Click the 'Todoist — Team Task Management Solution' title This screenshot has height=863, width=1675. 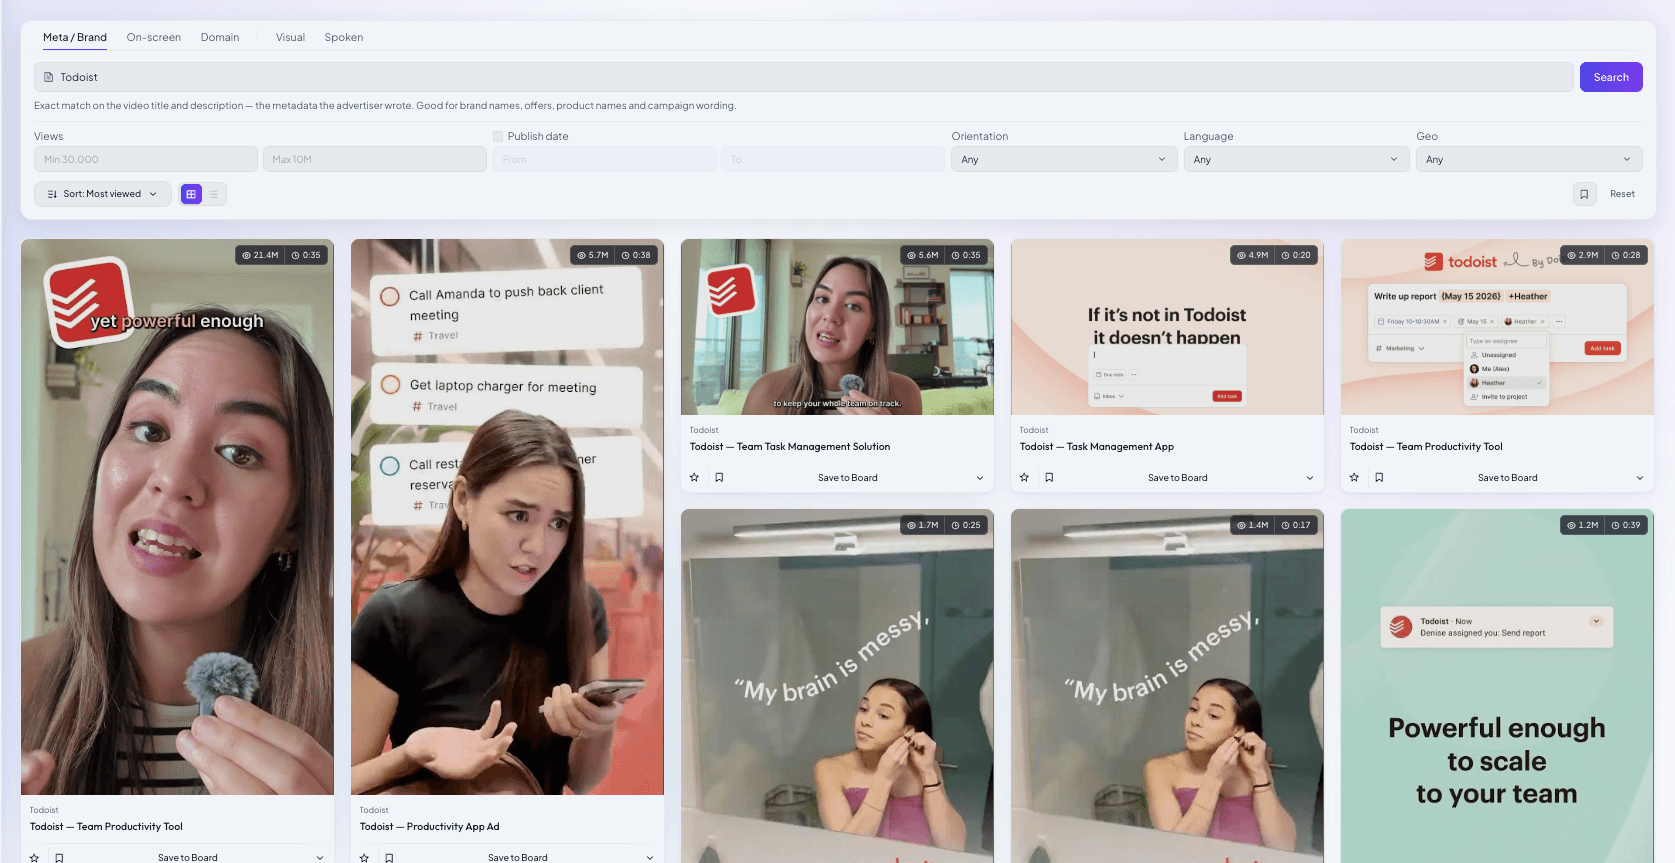coord(789,447)
